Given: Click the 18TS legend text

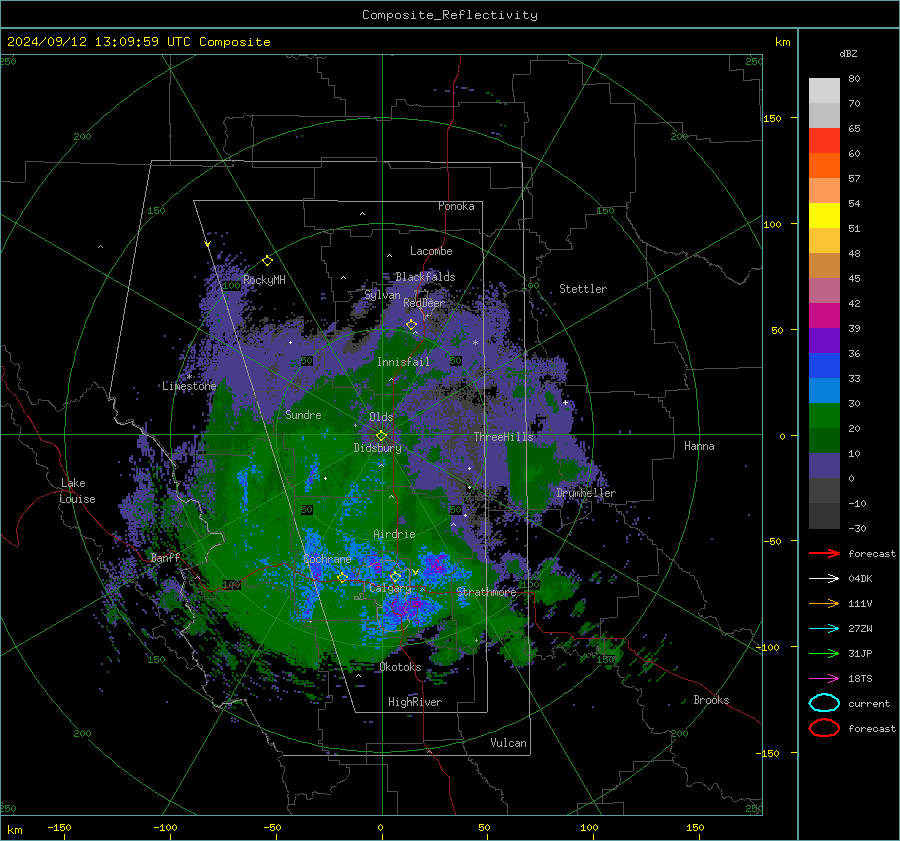Looking at the screenshot, I should click(860, 678).
